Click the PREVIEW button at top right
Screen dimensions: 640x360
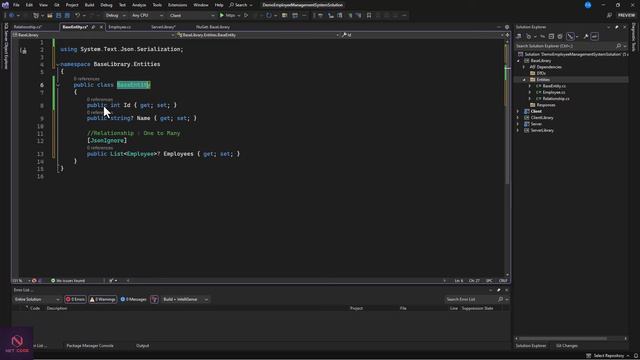point(626,16)
